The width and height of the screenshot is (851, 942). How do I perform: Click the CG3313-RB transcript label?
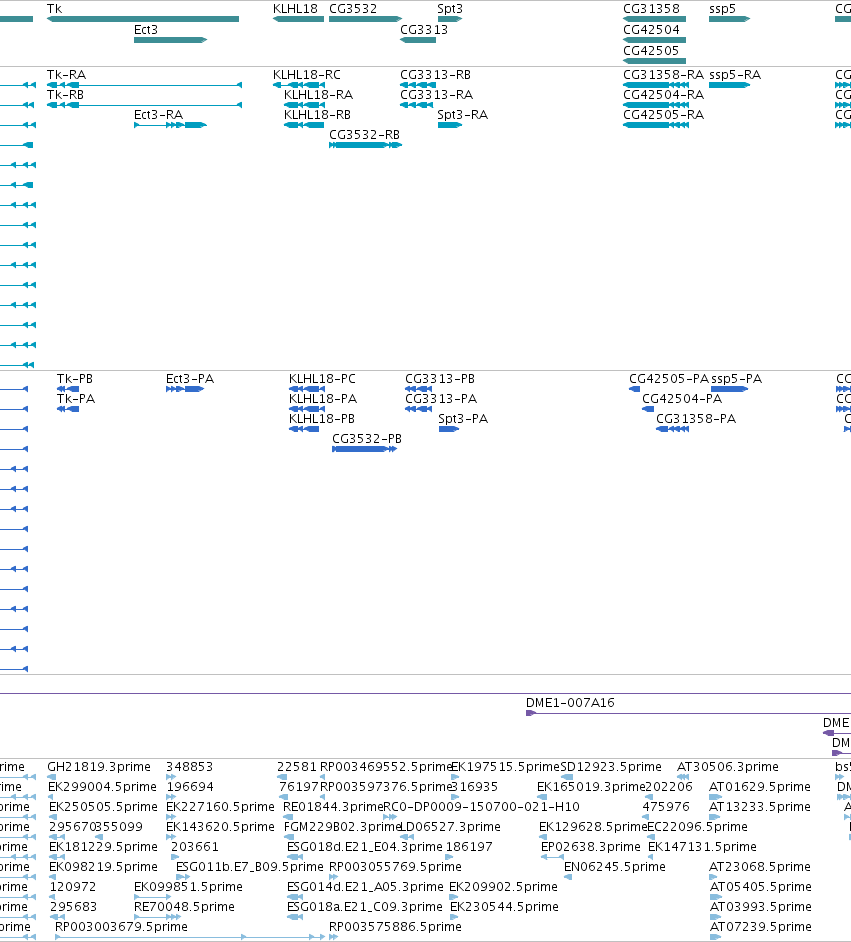coord(435,75)
